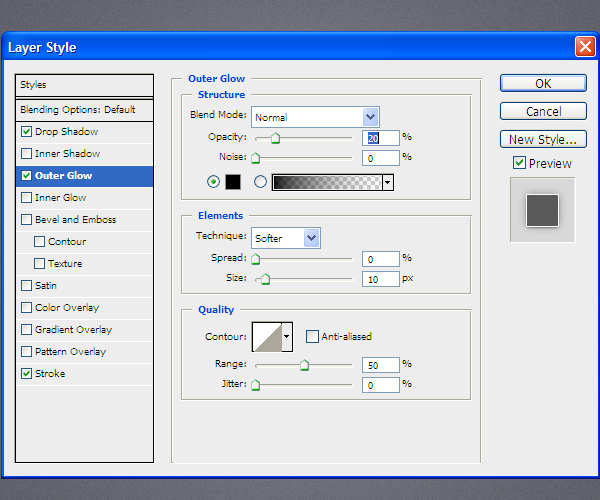Select the solid color radio button
This screenshot has height=500, width=600.
point(214,182)
